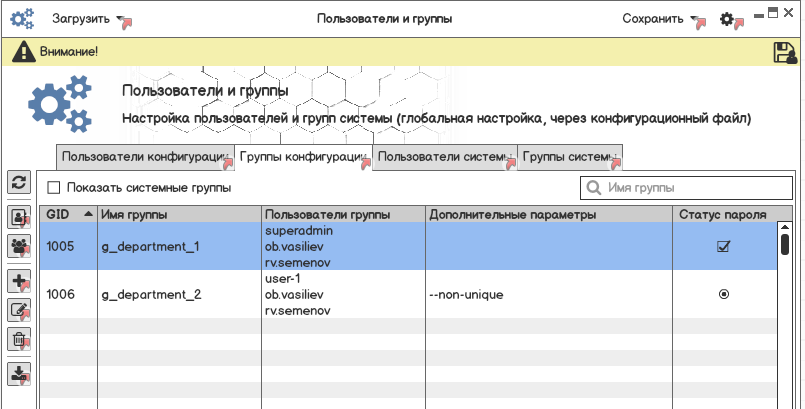805x409 pixels.
Task: Click the trash bin delete icon
Action: tap(19, 339)
